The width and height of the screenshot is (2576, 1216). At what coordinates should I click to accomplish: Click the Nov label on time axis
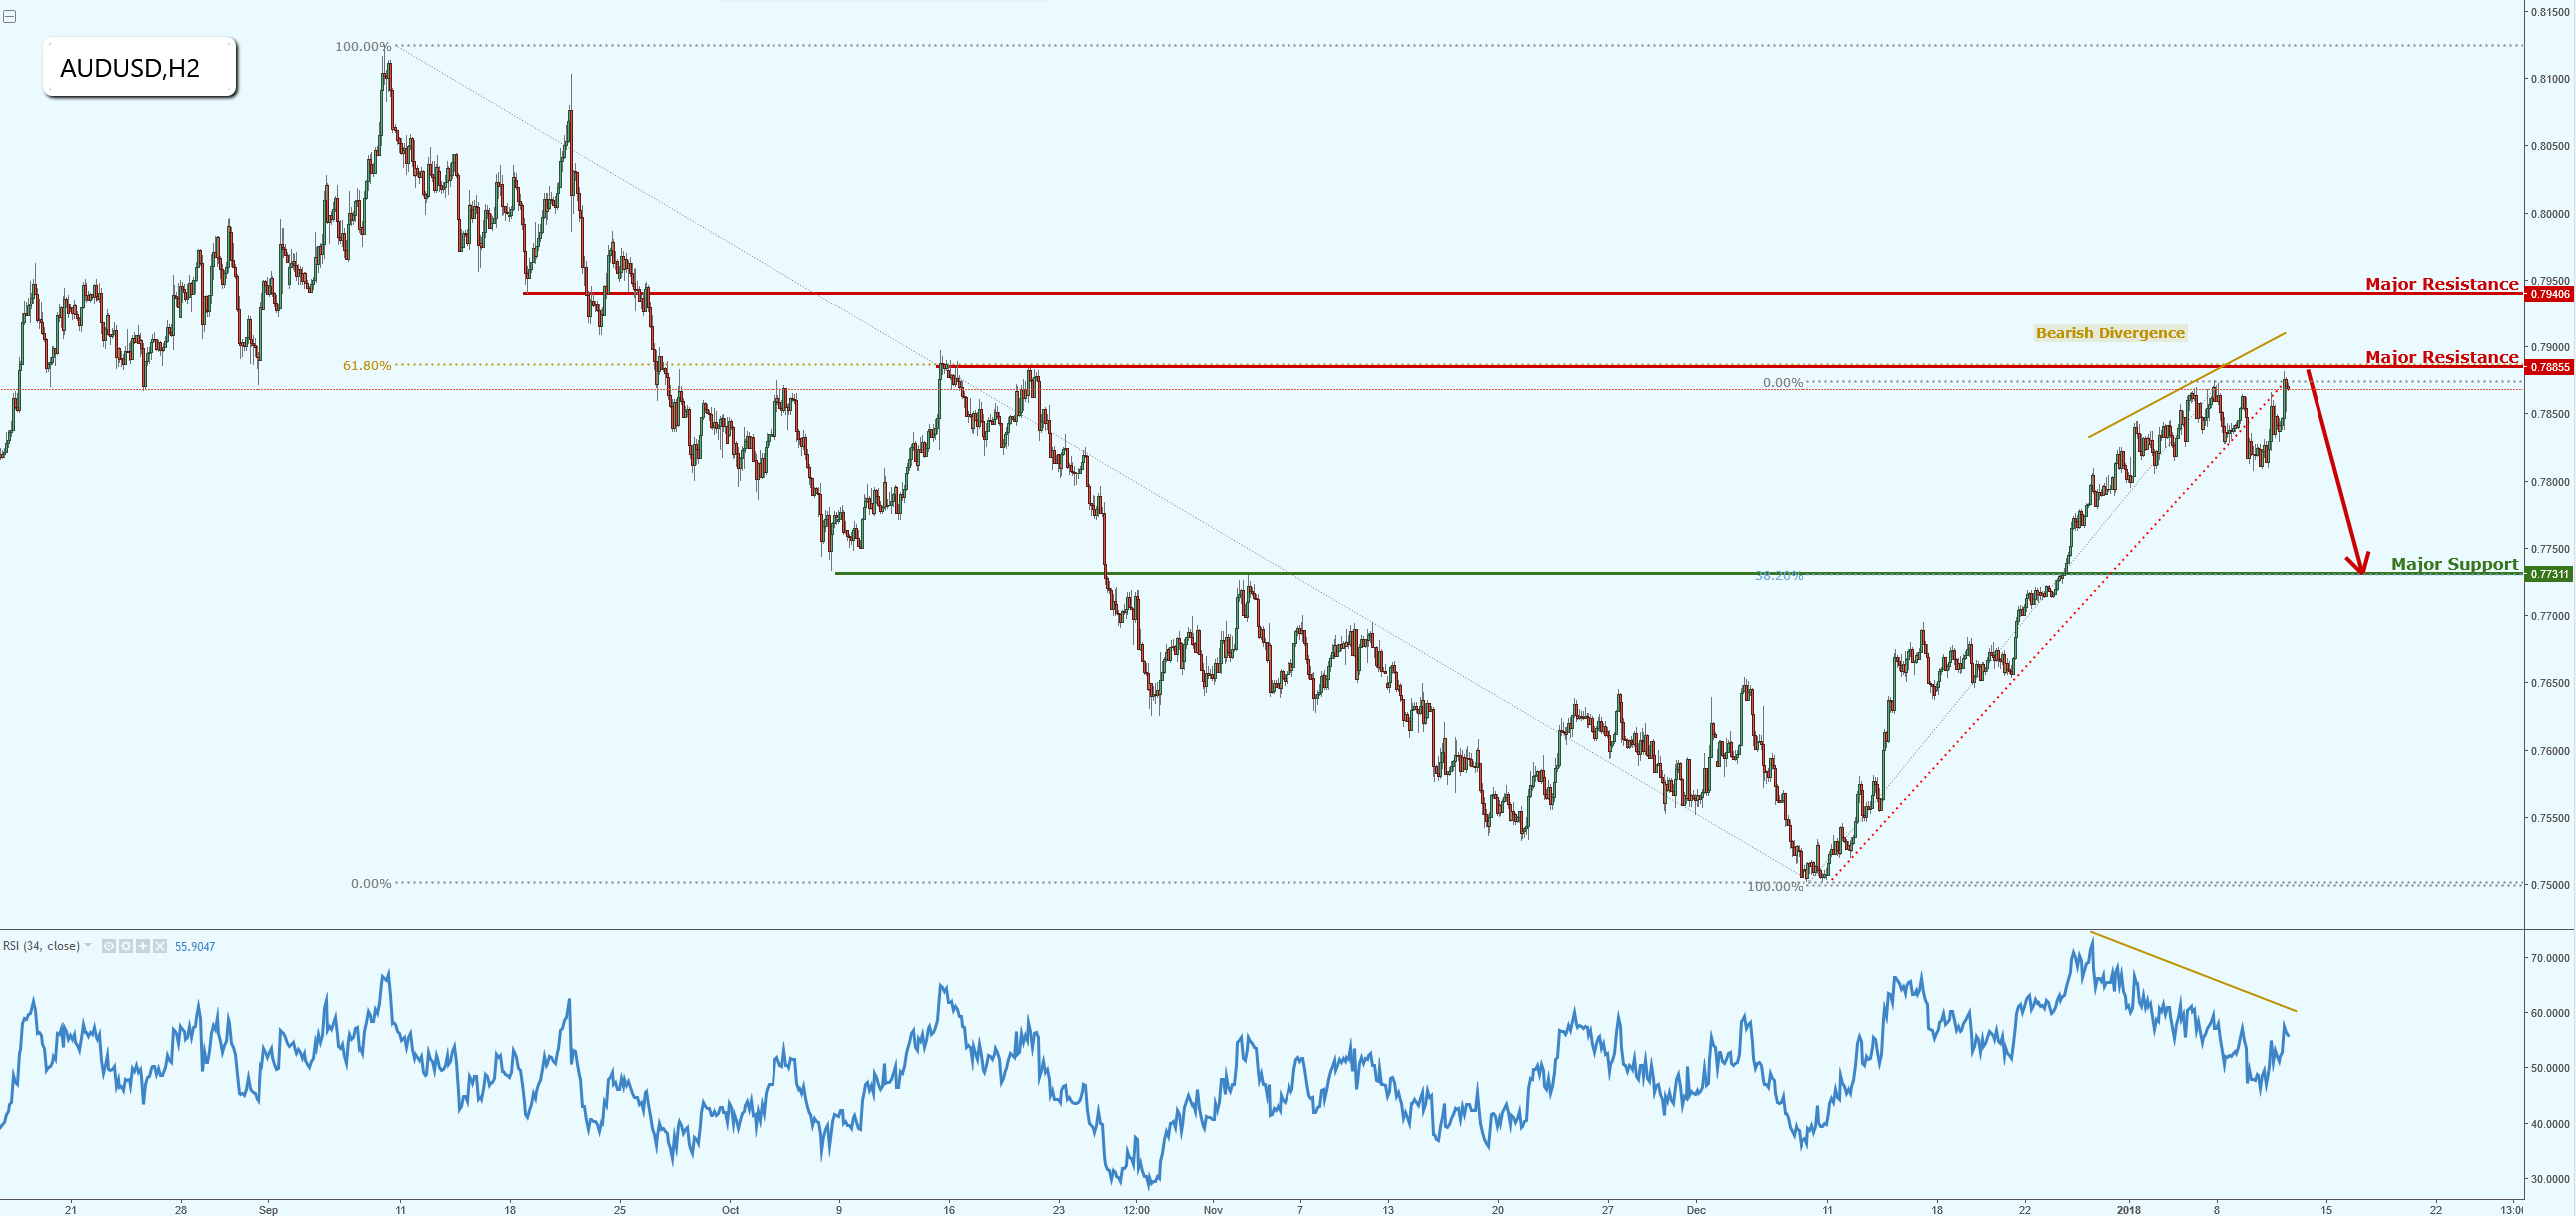(x=1213, y=1209)
